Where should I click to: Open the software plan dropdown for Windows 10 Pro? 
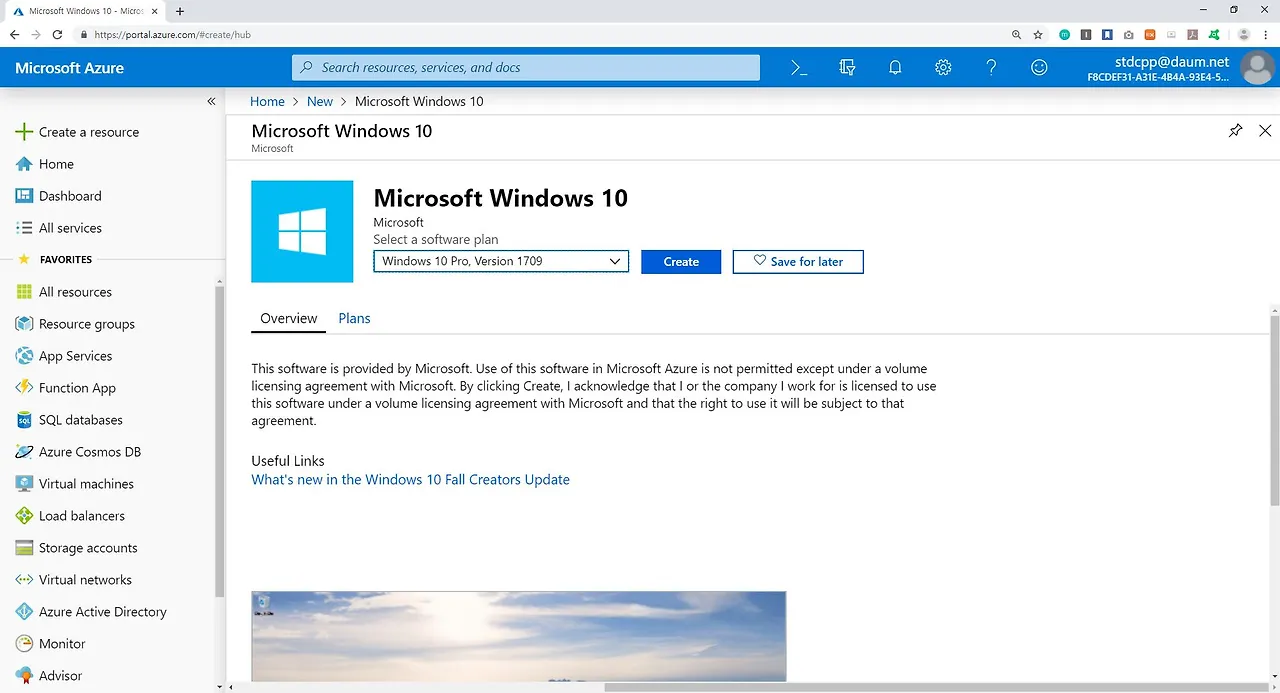501,261
